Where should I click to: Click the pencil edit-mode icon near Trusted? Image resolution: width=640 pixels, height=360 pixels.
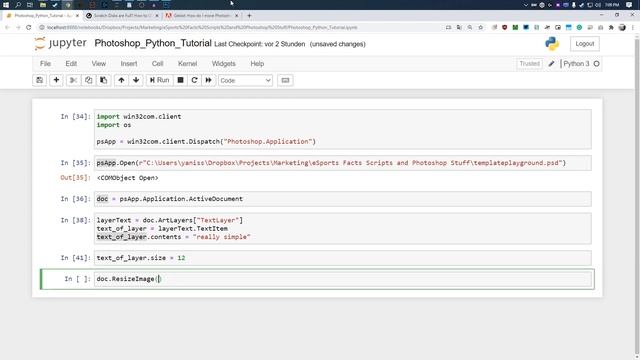[551, 64]
